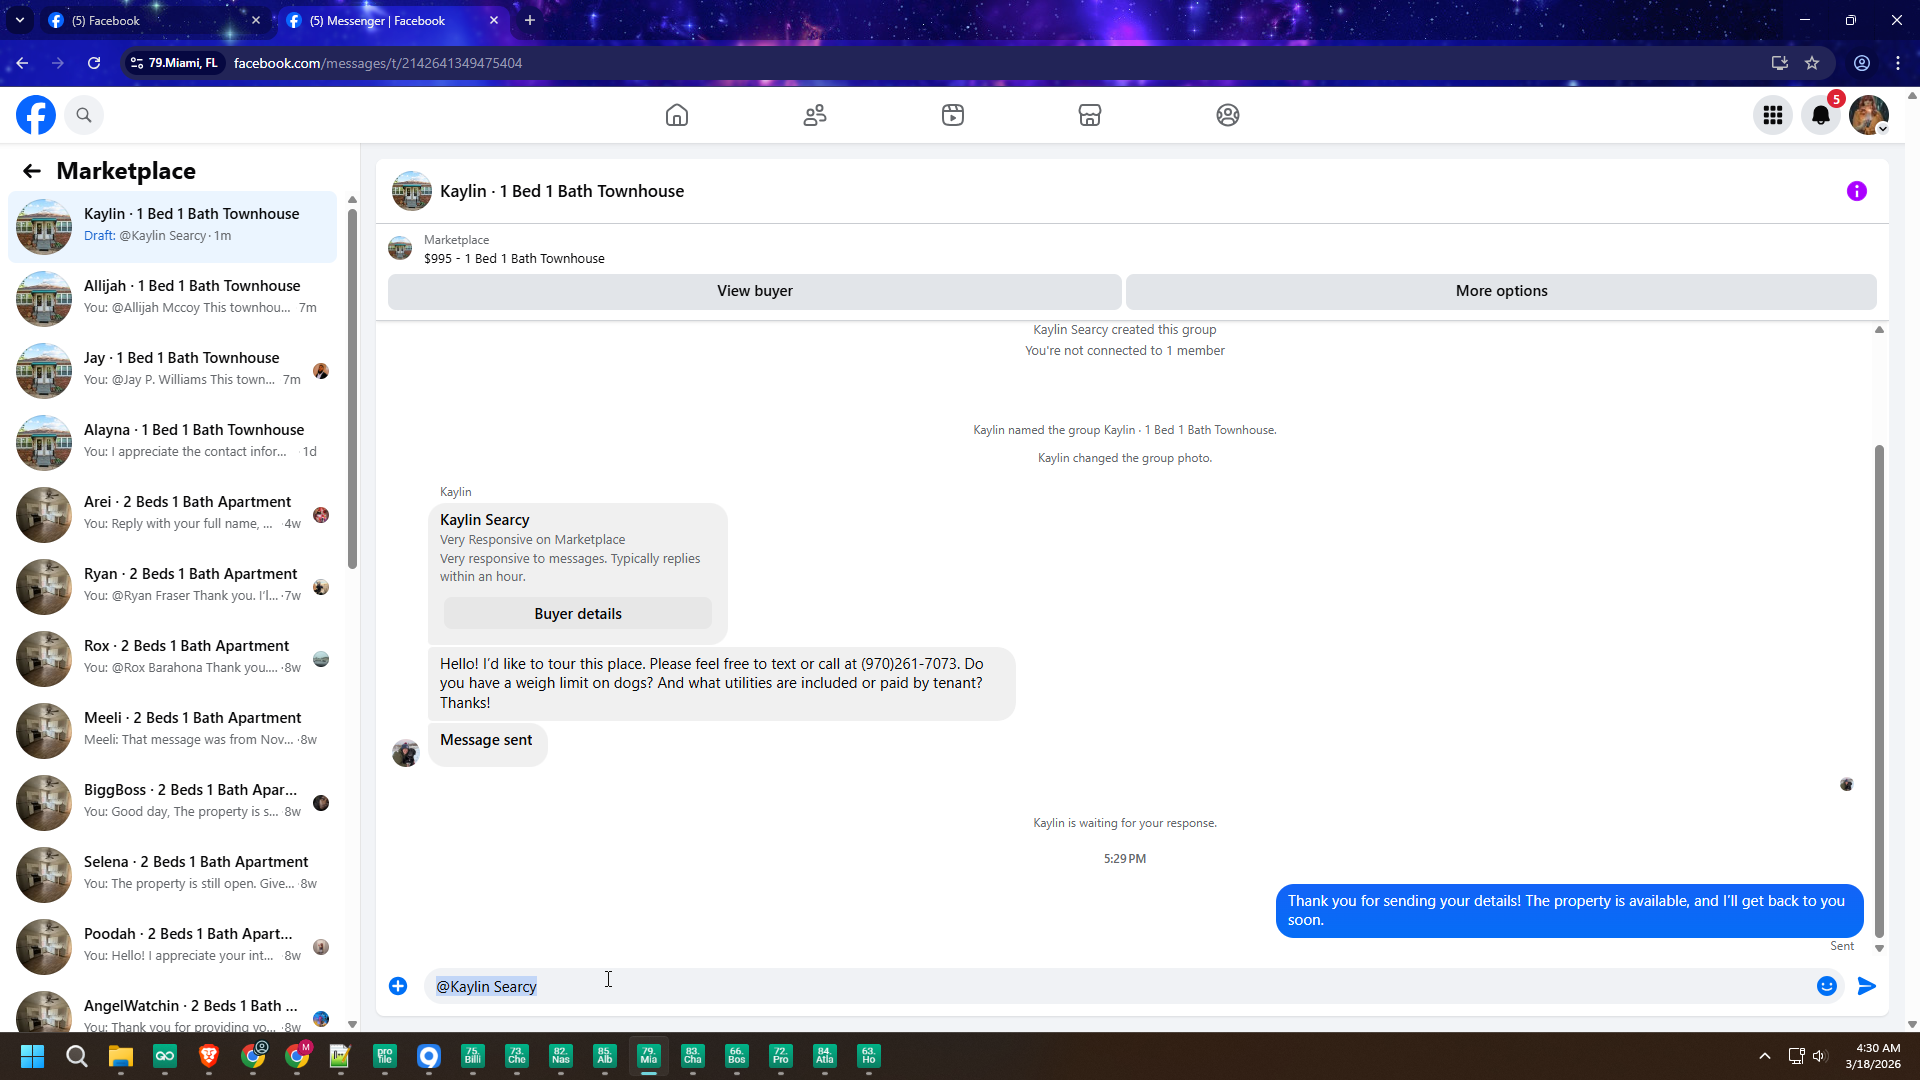Open the emoji picker
This screenshot has height=1080, width=1920.
pyautogui.click(x=1827, y=986)
